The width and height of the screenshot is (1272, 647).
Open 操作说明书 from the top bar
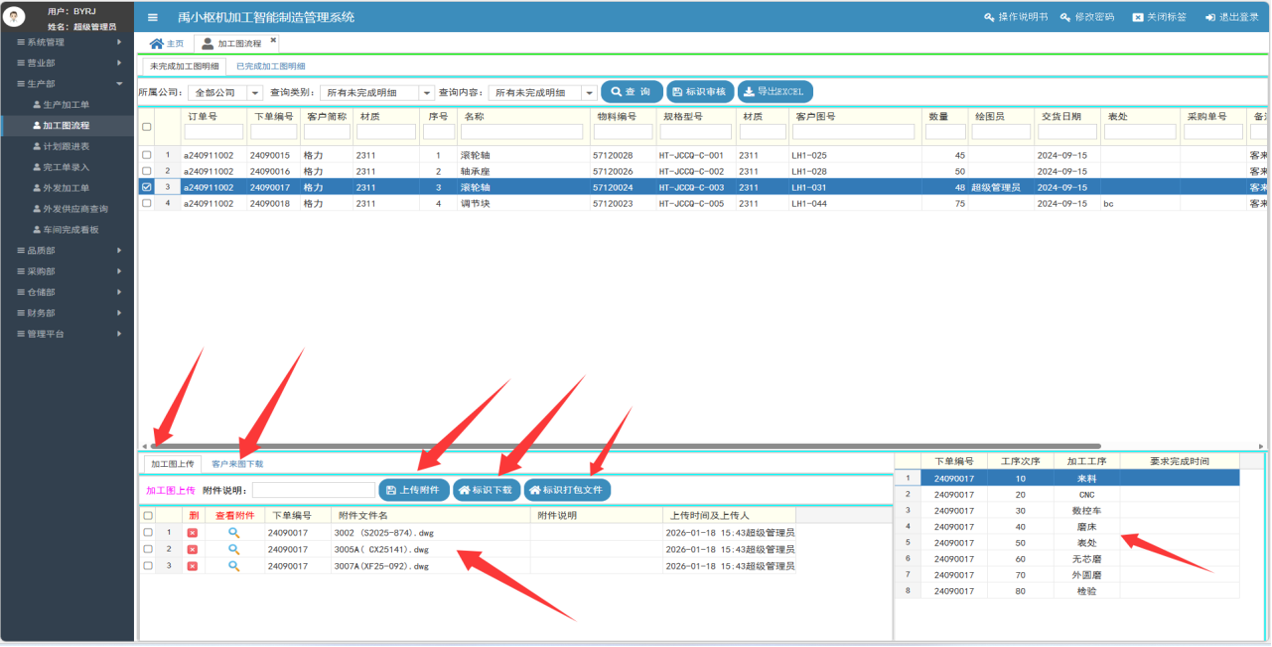click(x=1016, y=17)
